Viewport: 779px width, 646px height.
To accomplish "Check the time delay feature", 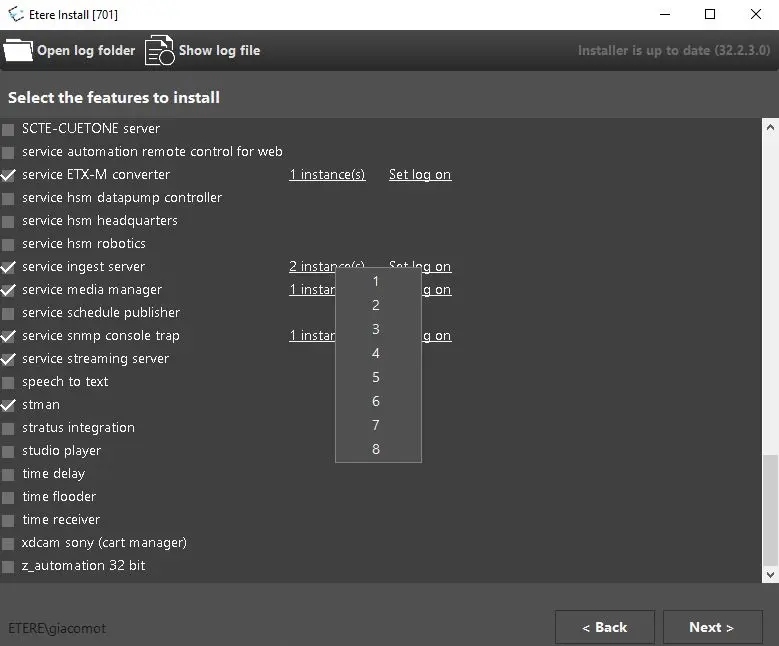I will tap(9, 474).
